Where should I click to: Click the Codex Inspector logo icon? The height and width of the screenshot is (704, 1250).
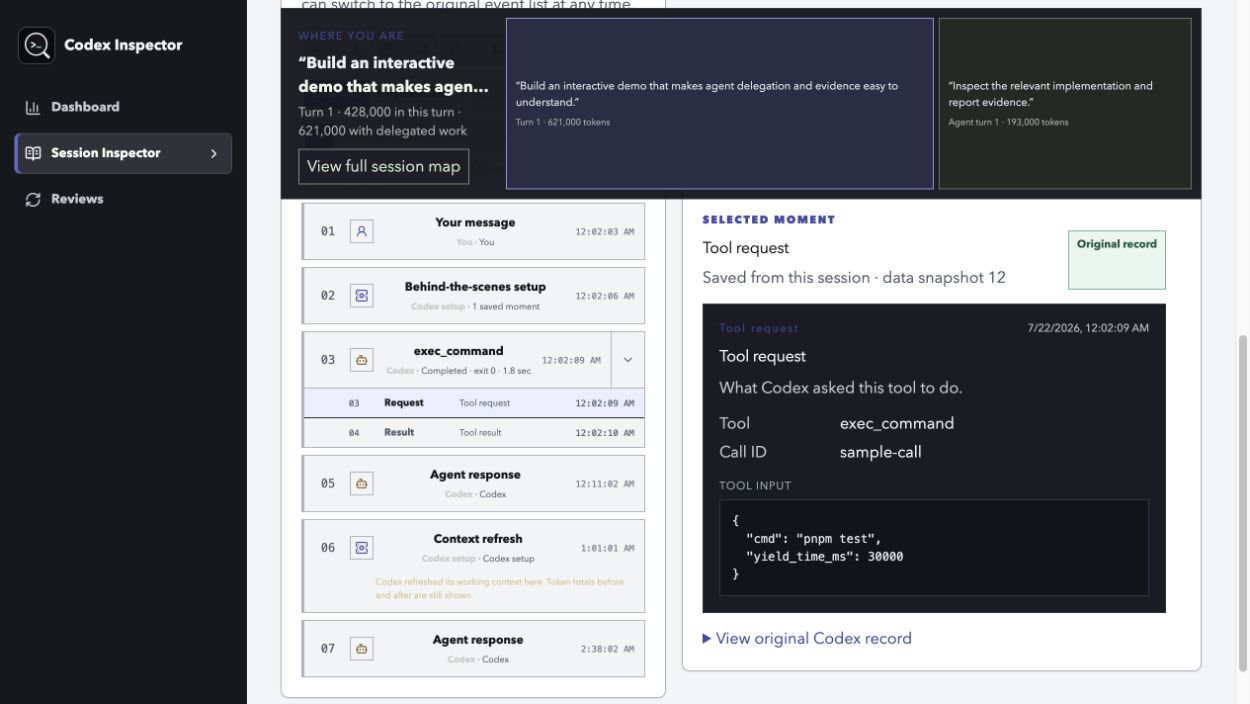pos(37,45)
